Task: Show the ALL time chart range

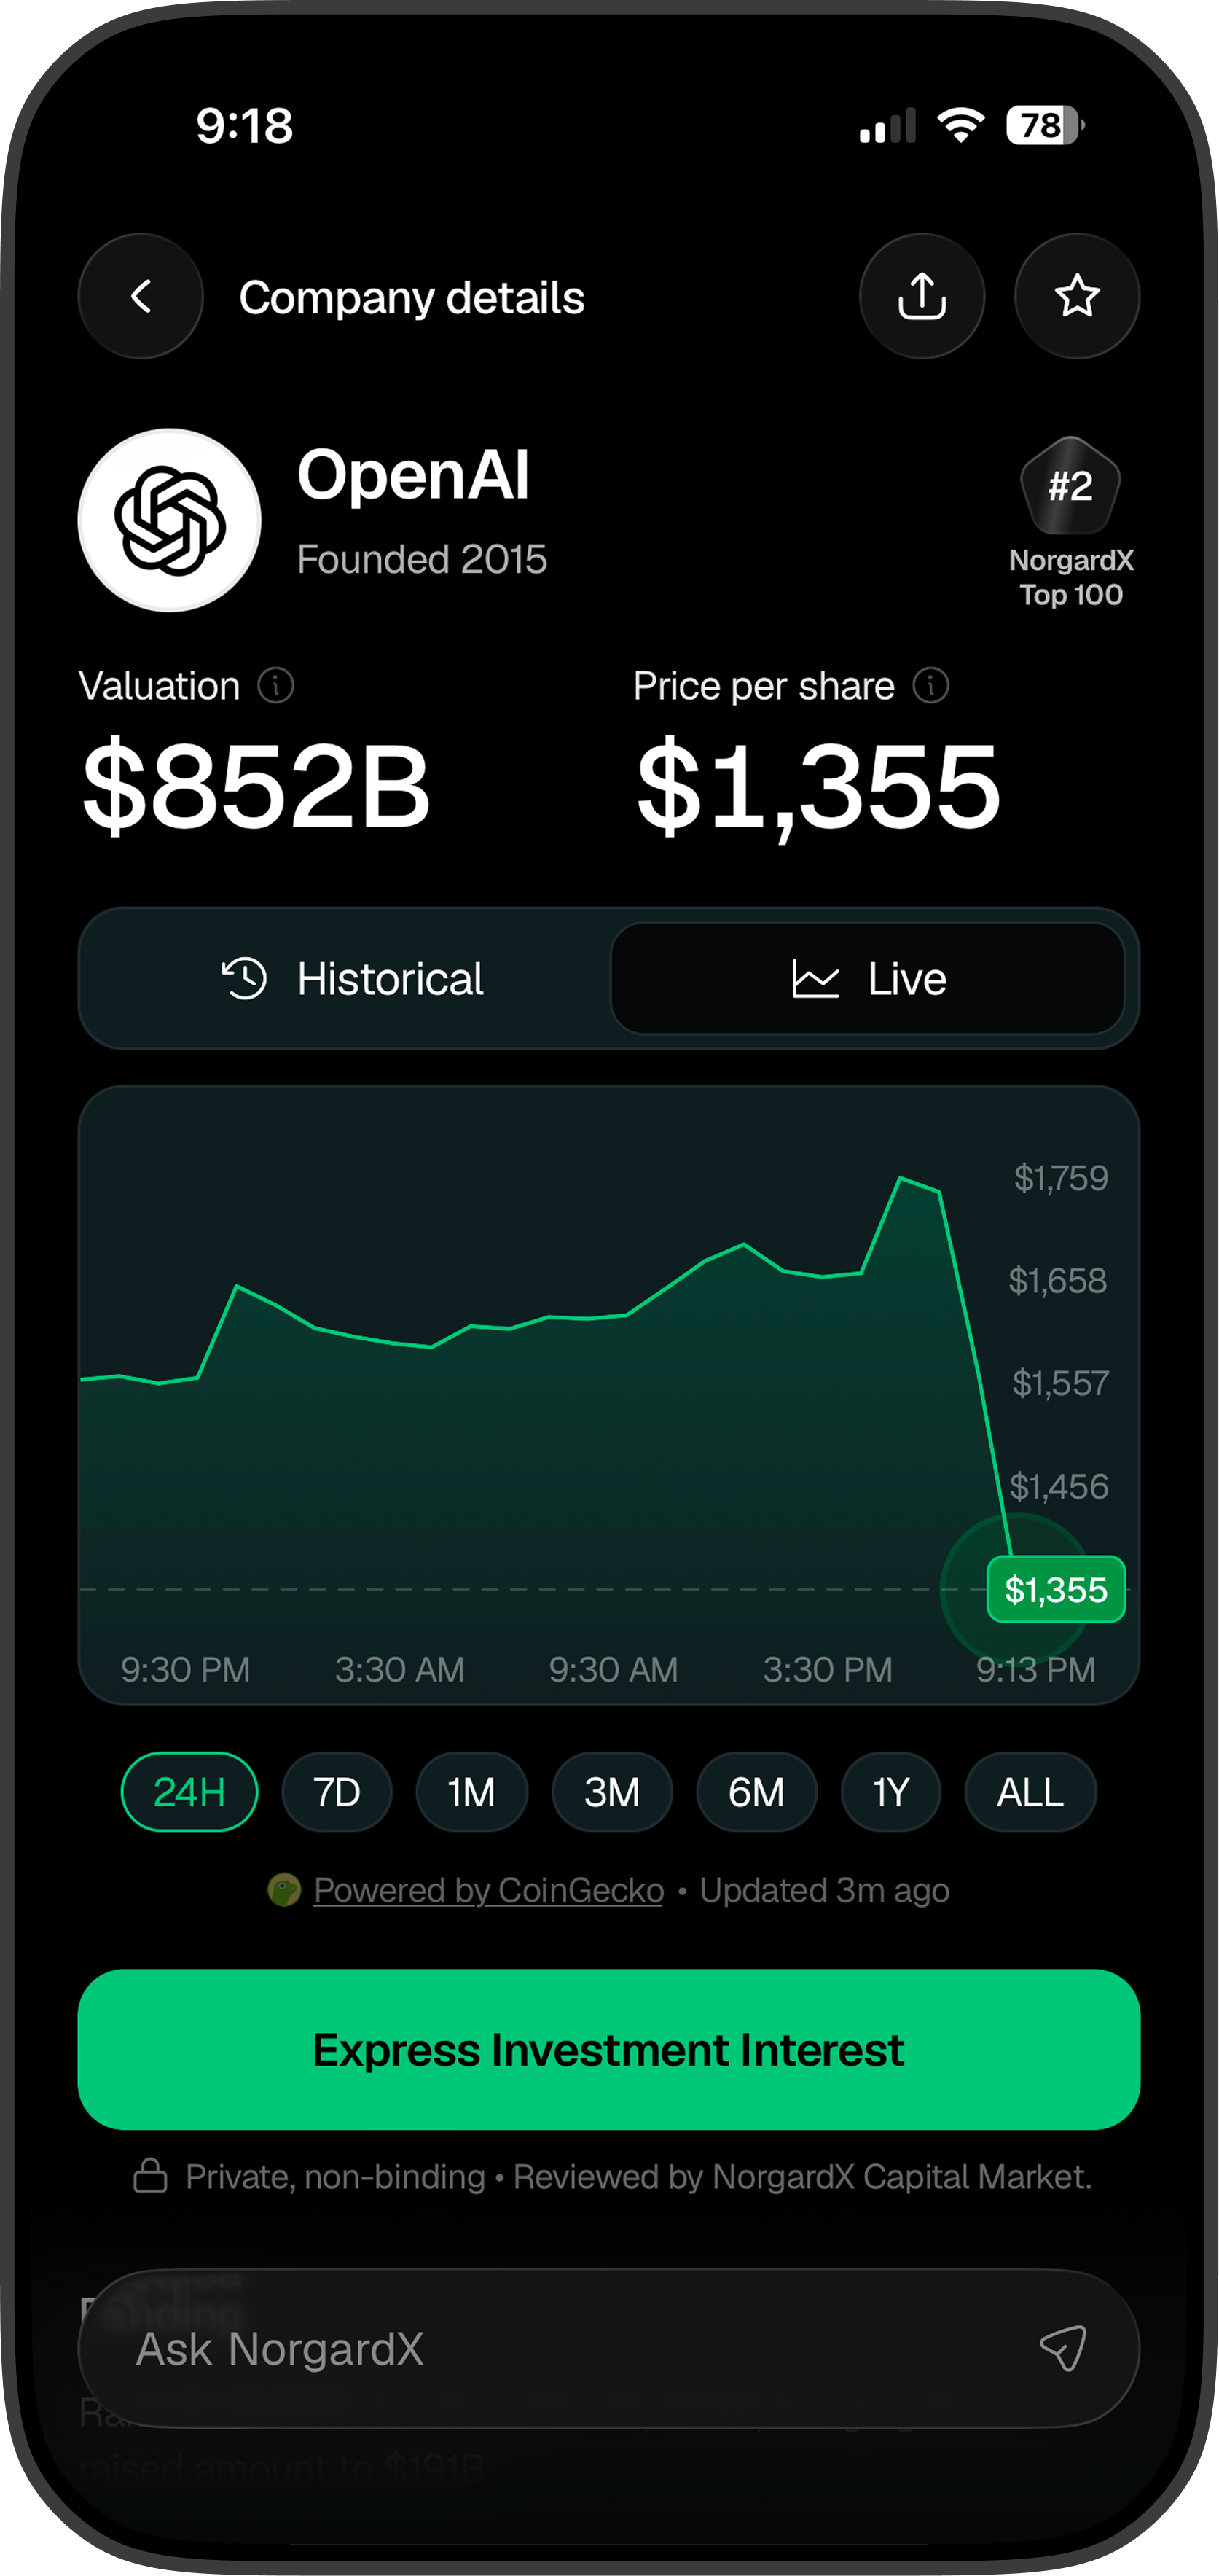Action: [1031, 1792]
